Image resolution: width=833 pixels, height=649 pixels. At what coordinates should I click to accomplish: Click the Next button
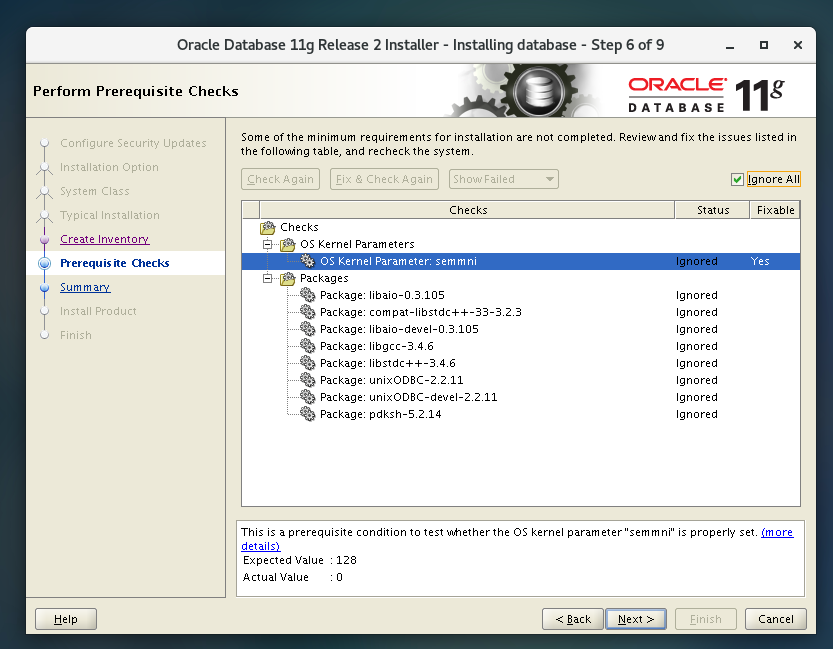pos(636,619)
